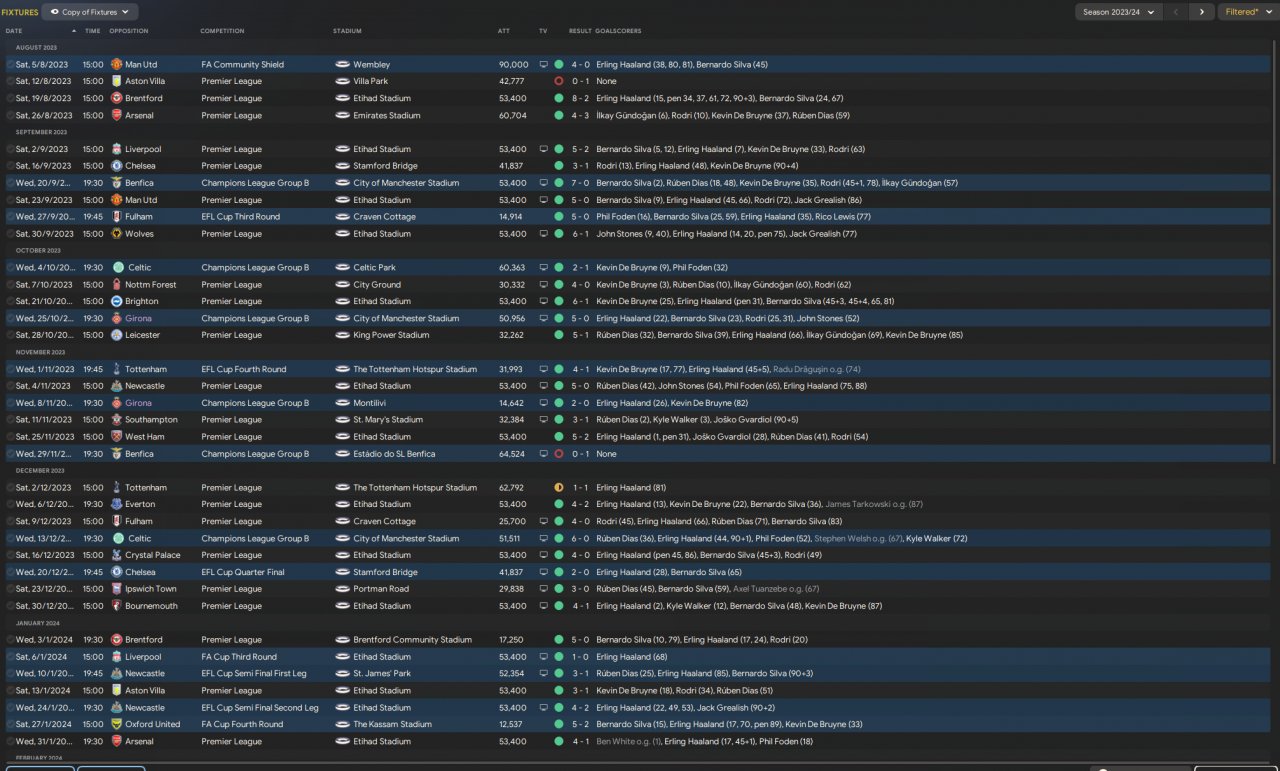Open the Season 2023/24 dropdown
Viewport: 1280px width, 771px height.
1118,12
